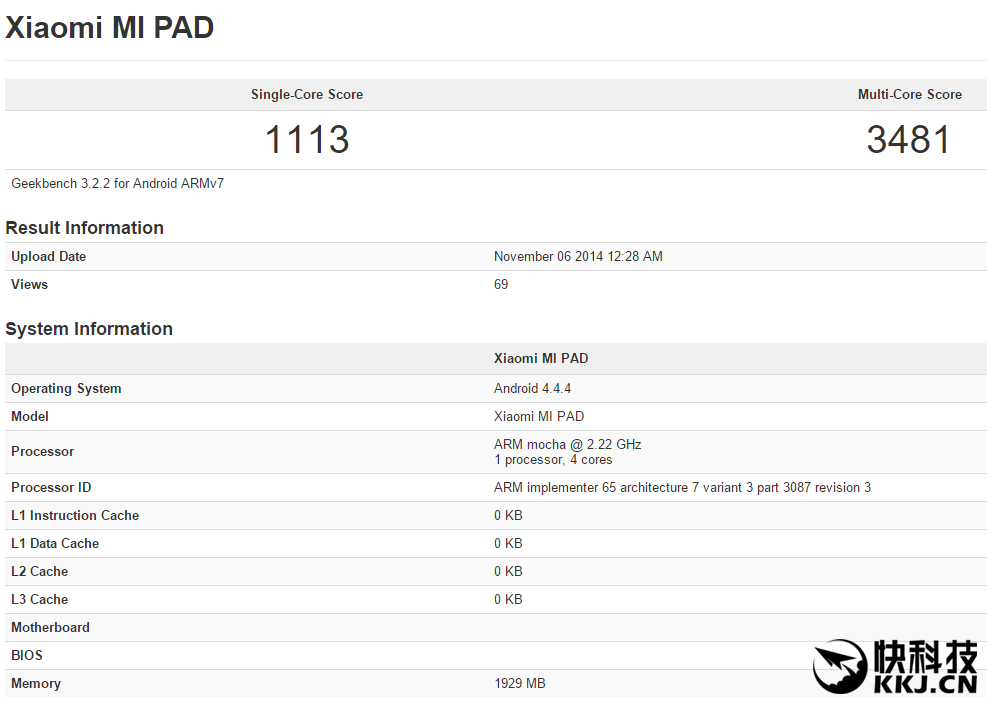The width and height of the screenshot is (987, 704).
Task: Select the "Upload Date" row label
Action: 48,256
